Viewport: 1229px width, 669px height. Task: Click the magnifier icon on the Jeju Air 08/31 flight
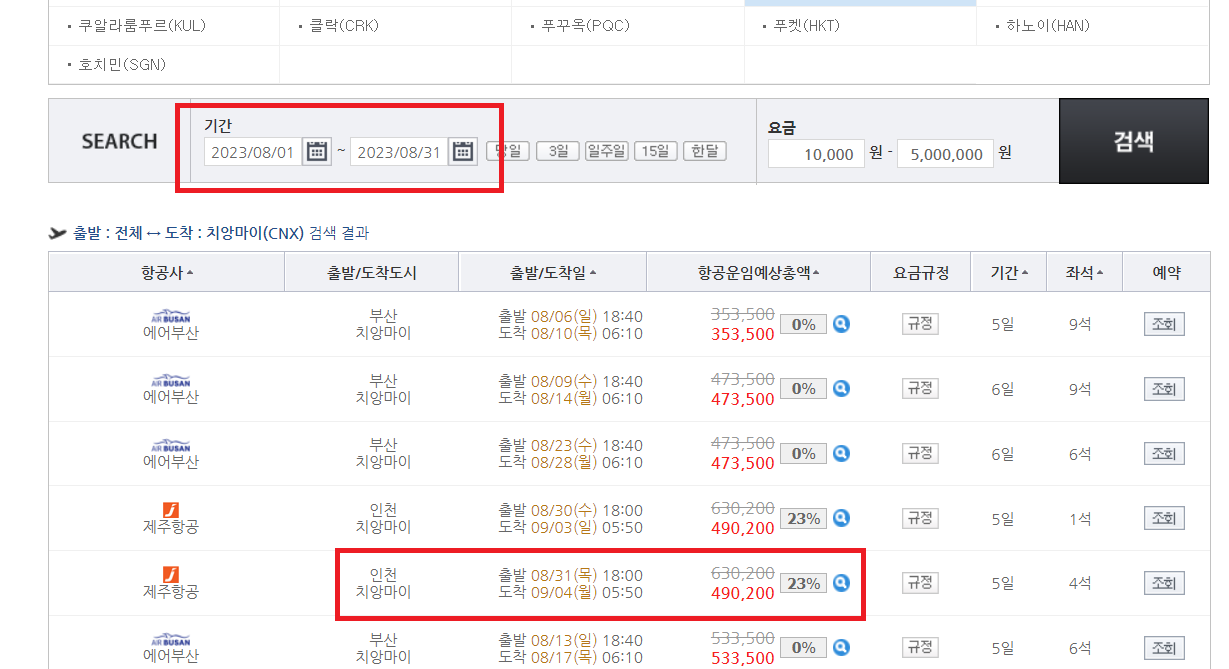[x=841, y=584]
